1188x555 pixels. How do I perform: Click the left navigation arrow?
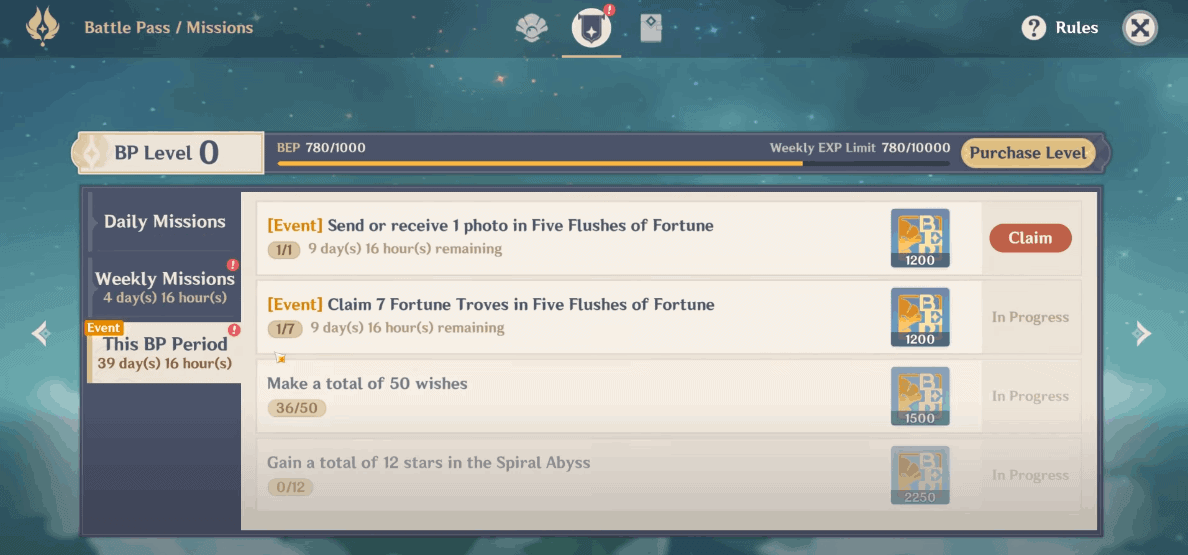[41, 333]
